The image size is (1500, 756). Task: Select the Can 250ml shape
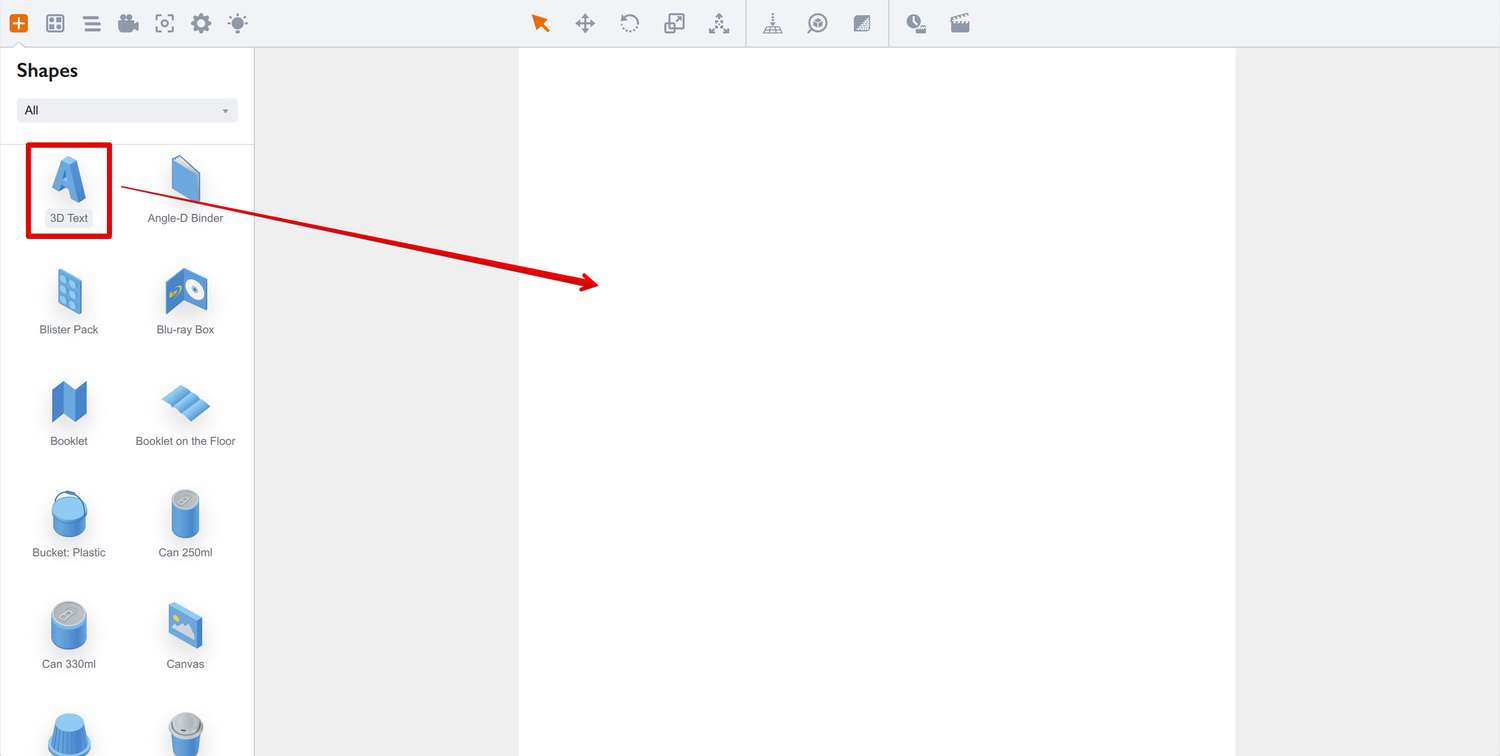[x=185, y=525]
